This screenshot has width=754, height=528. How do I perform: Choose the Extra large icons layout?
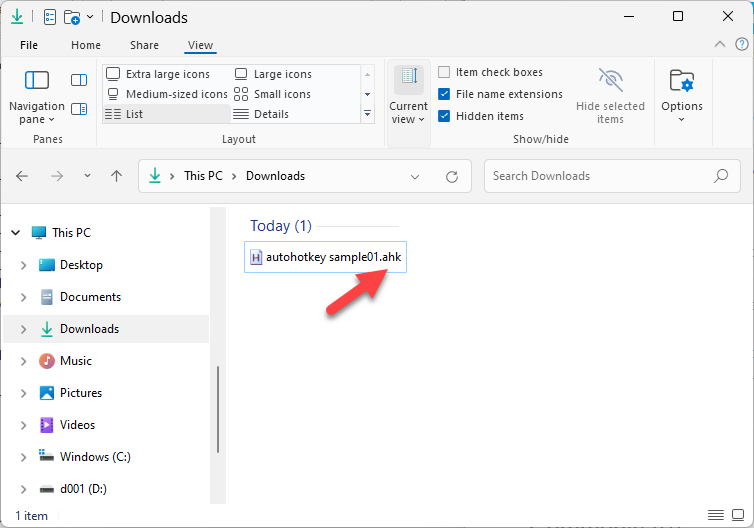pyautogui.click(x=158, y=74)
